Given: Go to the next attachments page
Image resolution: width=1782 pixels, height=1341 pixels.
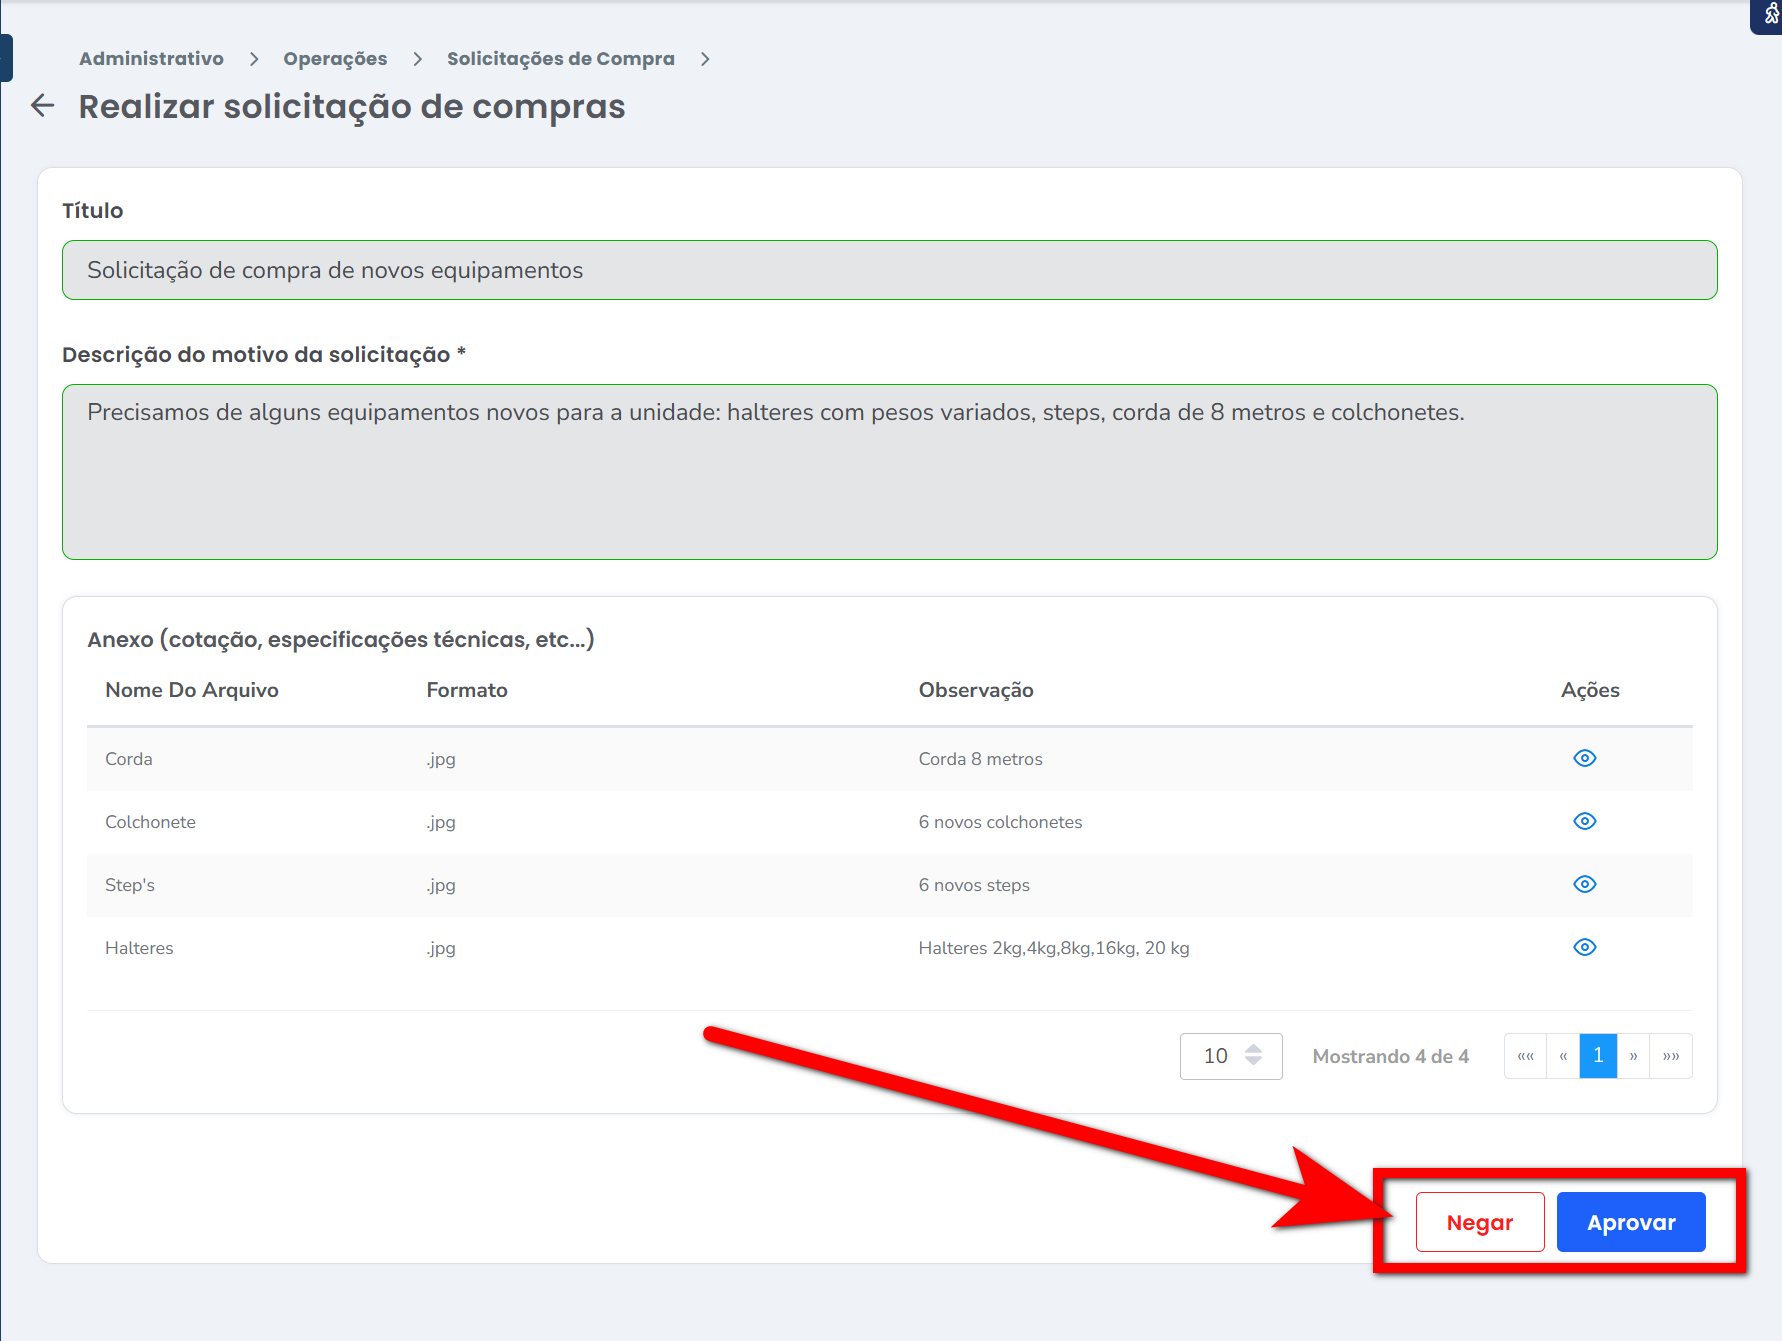Looking at the screenshot, I should tap(1633, 1056).
